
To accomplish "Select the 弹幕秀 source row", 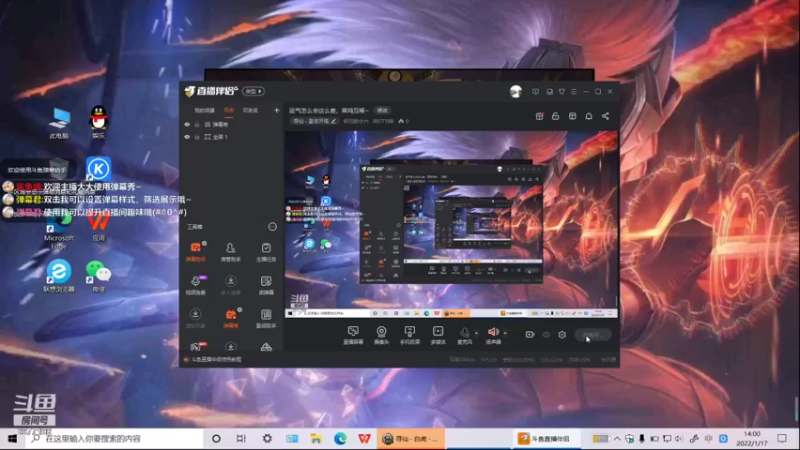I will click(232, 124).
